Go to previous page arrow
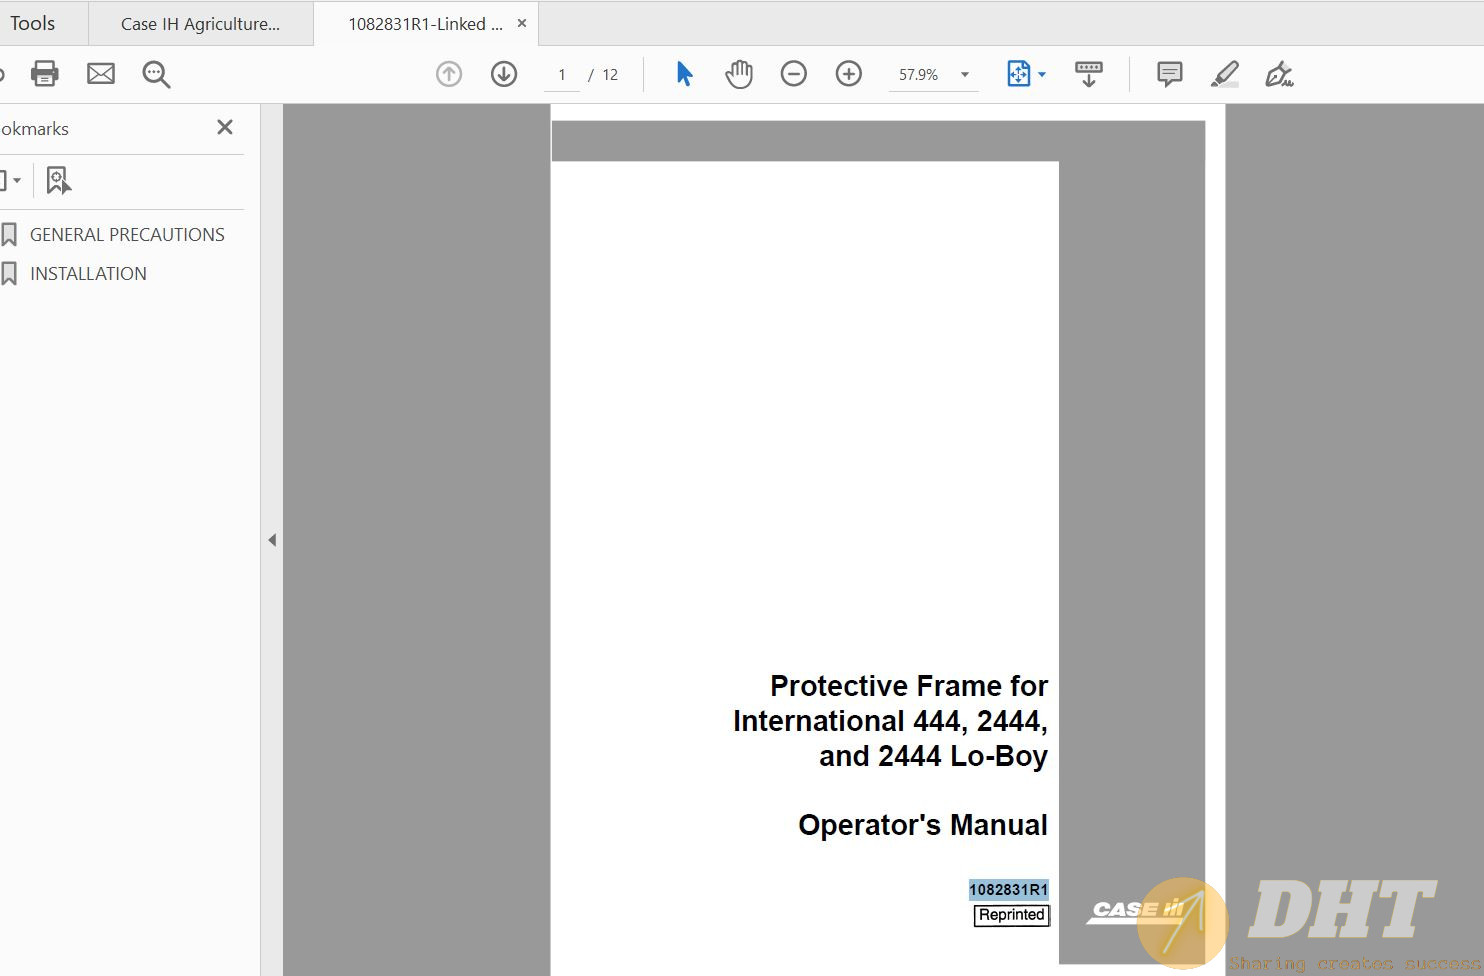Screen dimensions: 1484x976 pyautogui.click(x=449, y=74)
